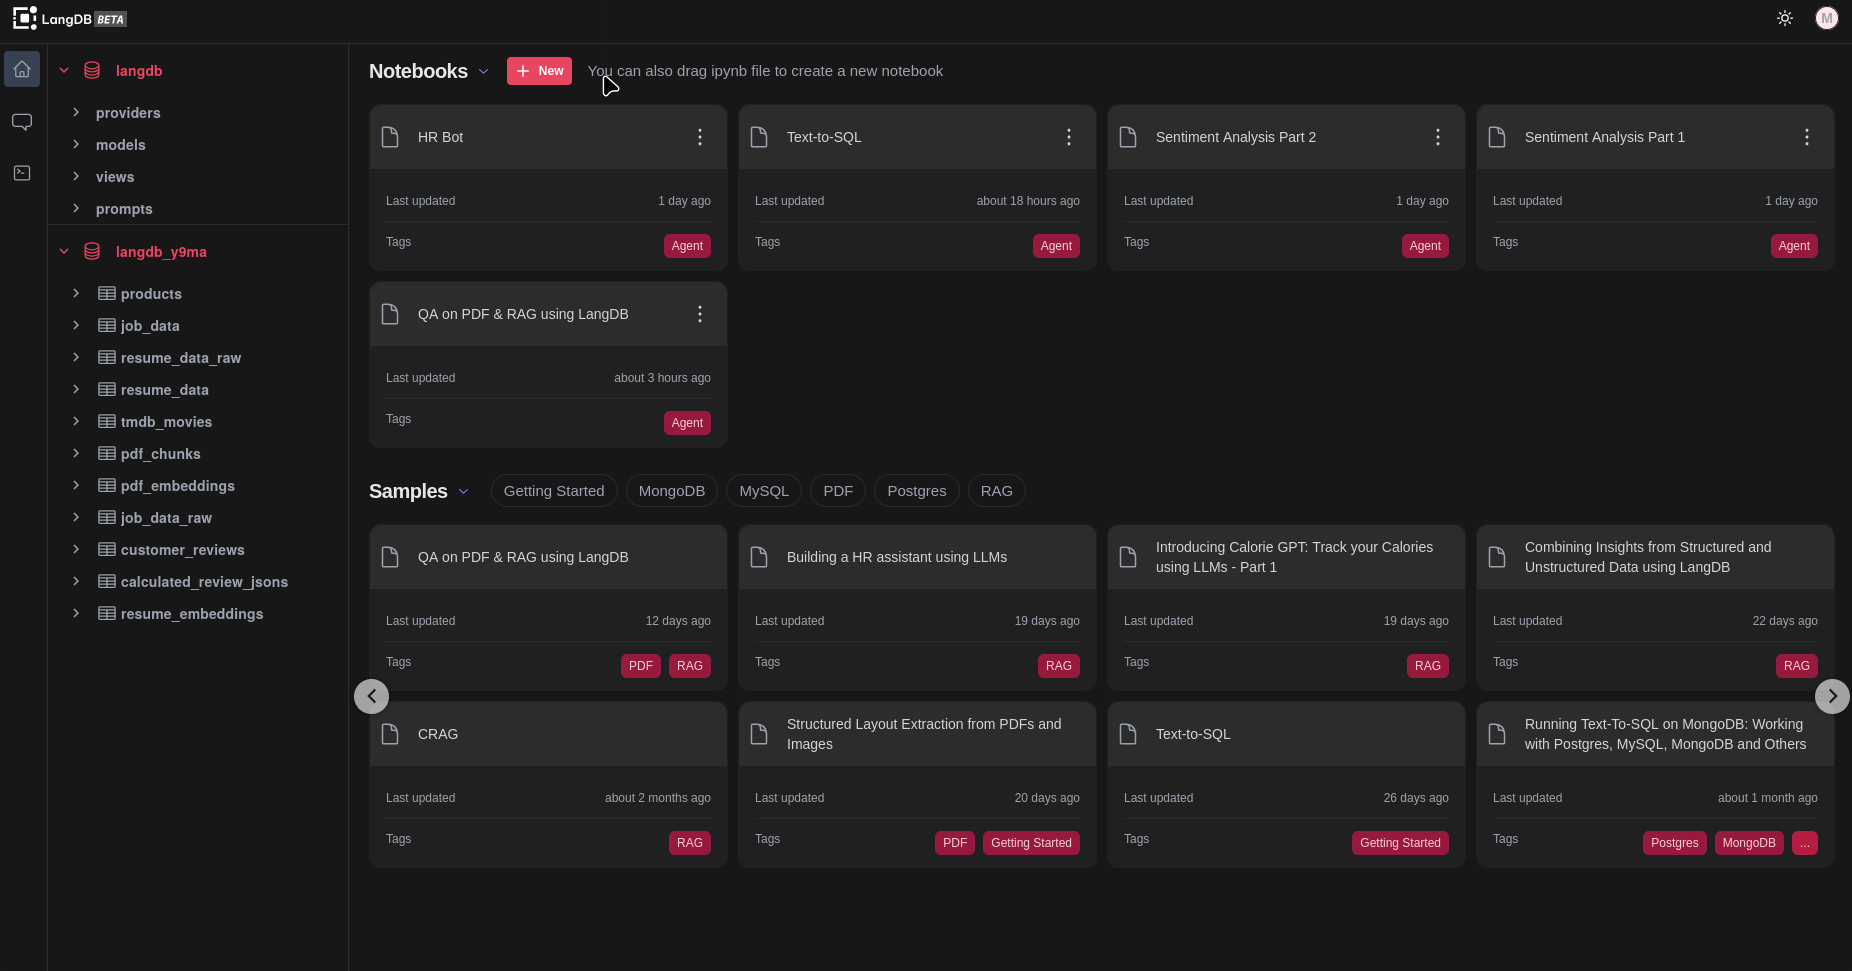Filter samples by MongoDB
1852x971 pixels.
tap(672, 491)
